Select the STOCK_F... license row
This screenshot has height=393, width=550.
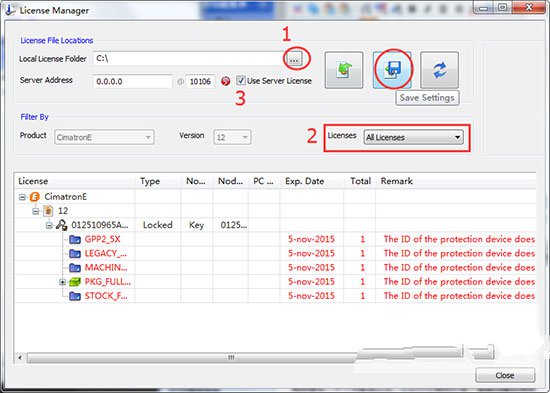(275, 296)
